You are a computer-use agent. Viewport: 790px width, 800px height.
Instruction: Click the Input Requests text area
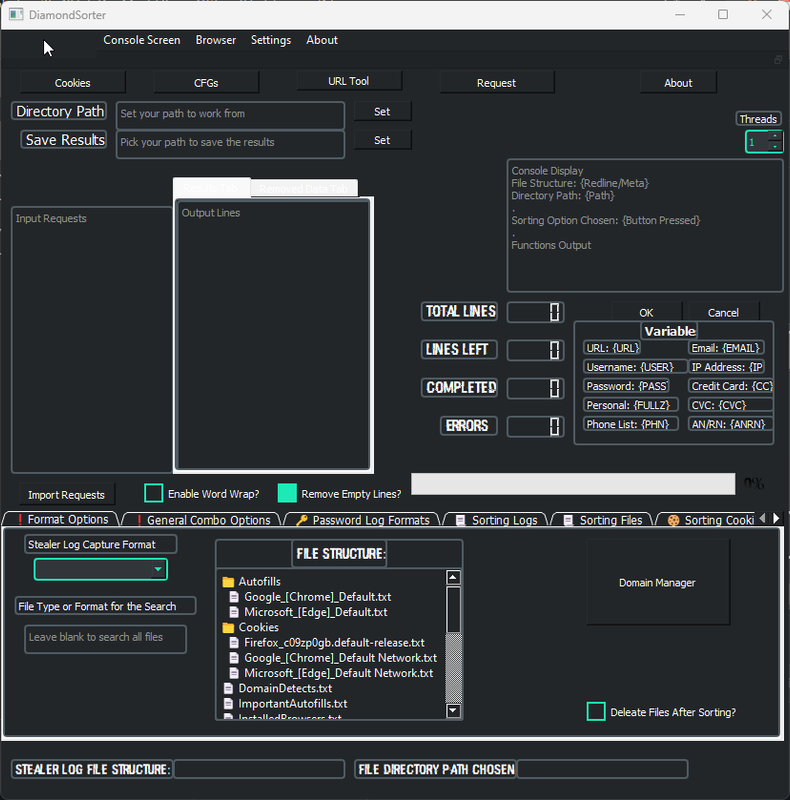(x=92, y=340)
